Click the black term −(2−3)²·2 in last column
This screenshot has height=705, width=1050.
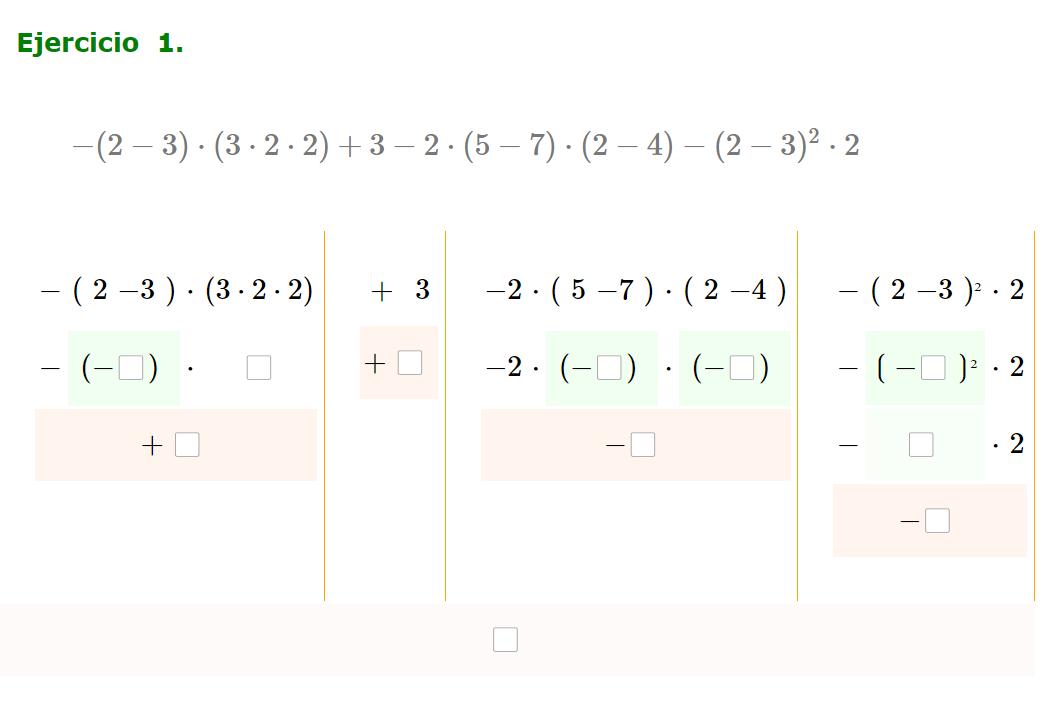[x=931, y=291]
